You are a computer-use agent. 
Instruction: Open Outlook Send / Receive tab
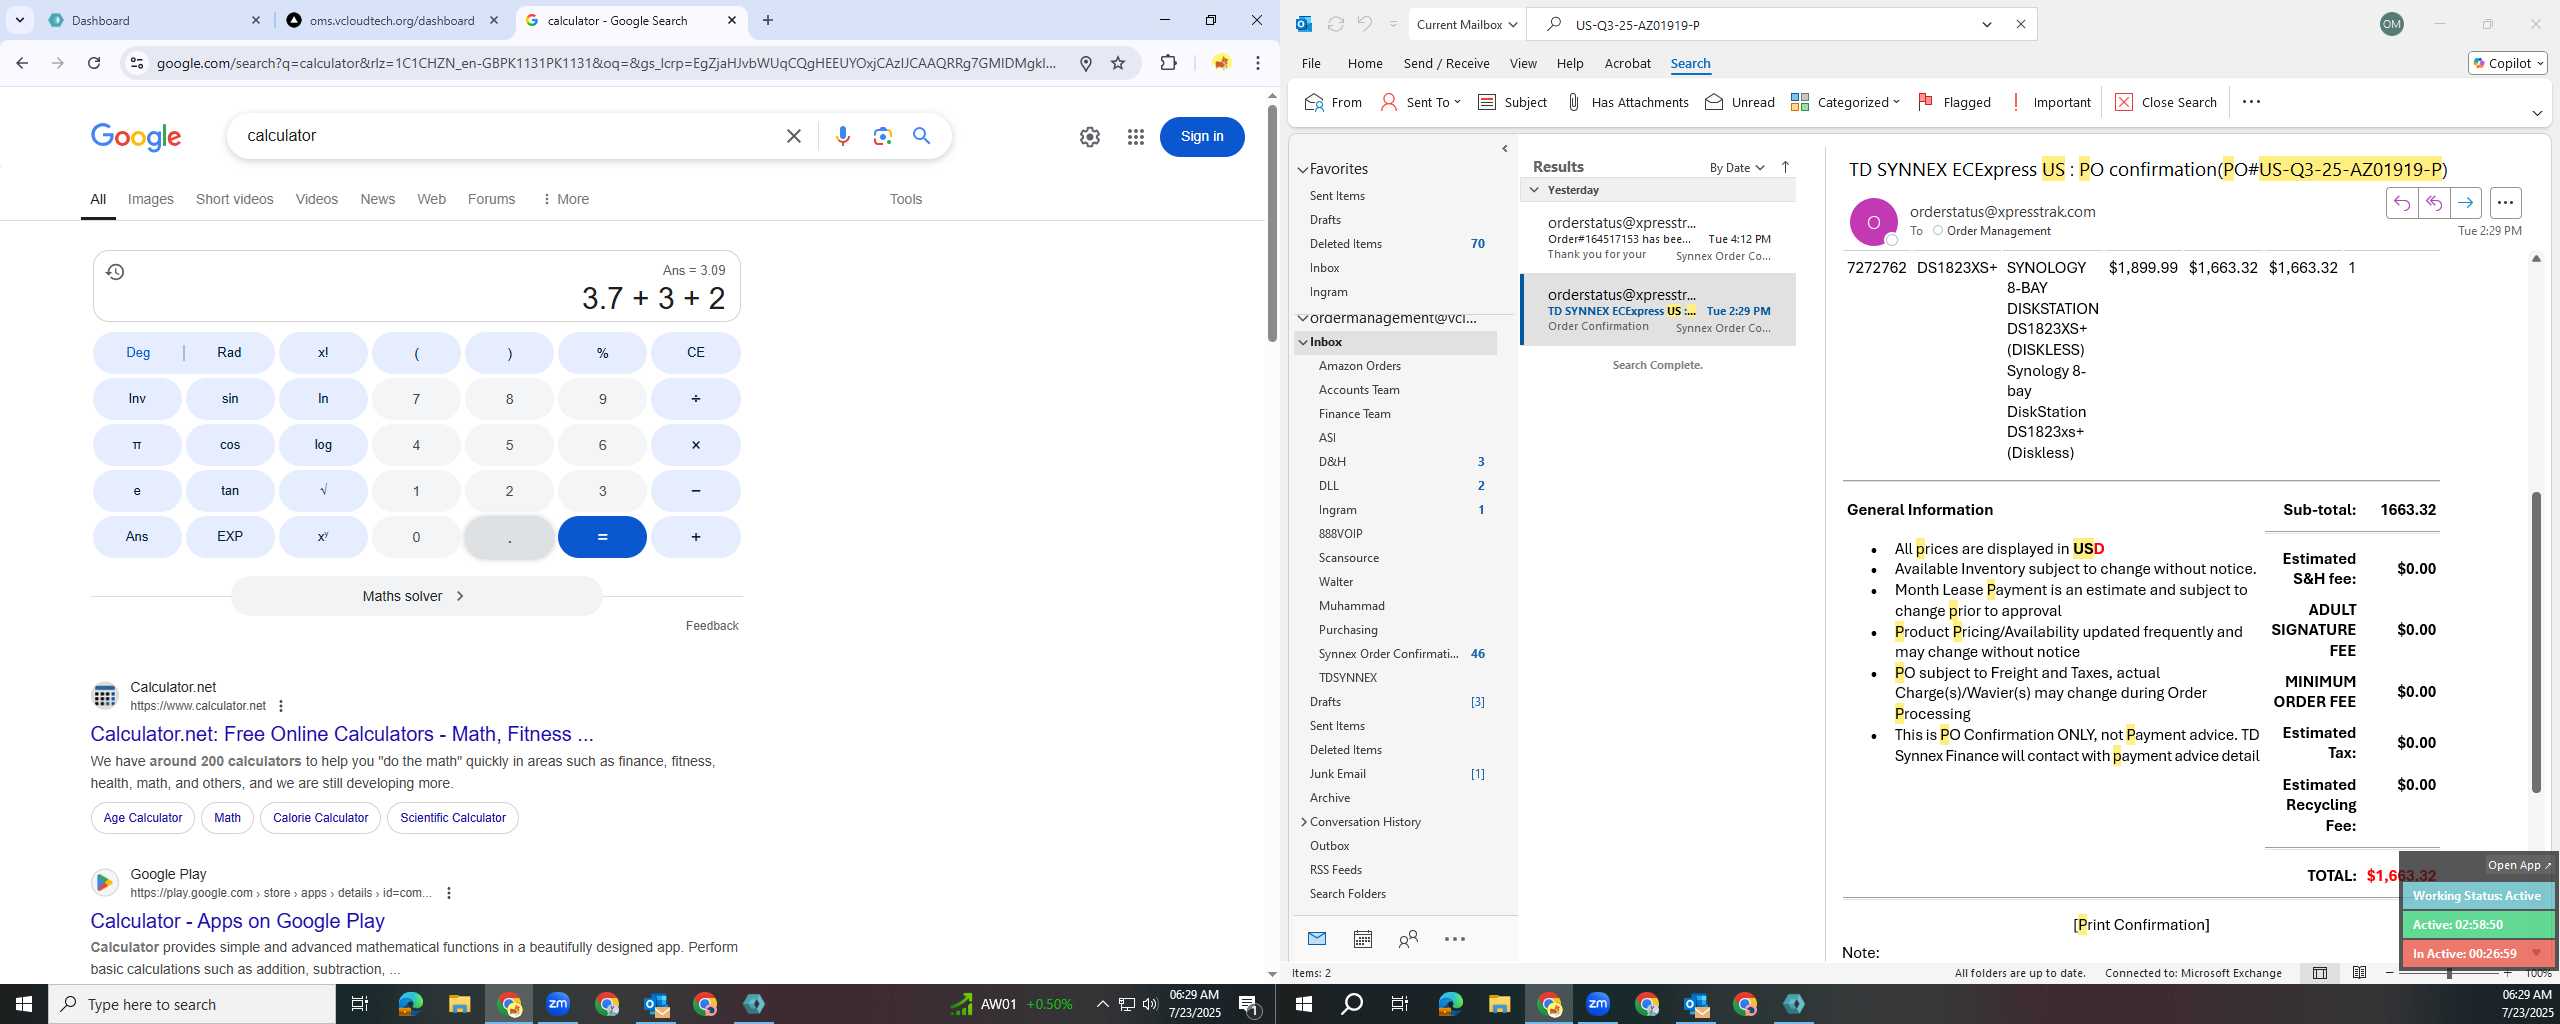coord(1446,63)
